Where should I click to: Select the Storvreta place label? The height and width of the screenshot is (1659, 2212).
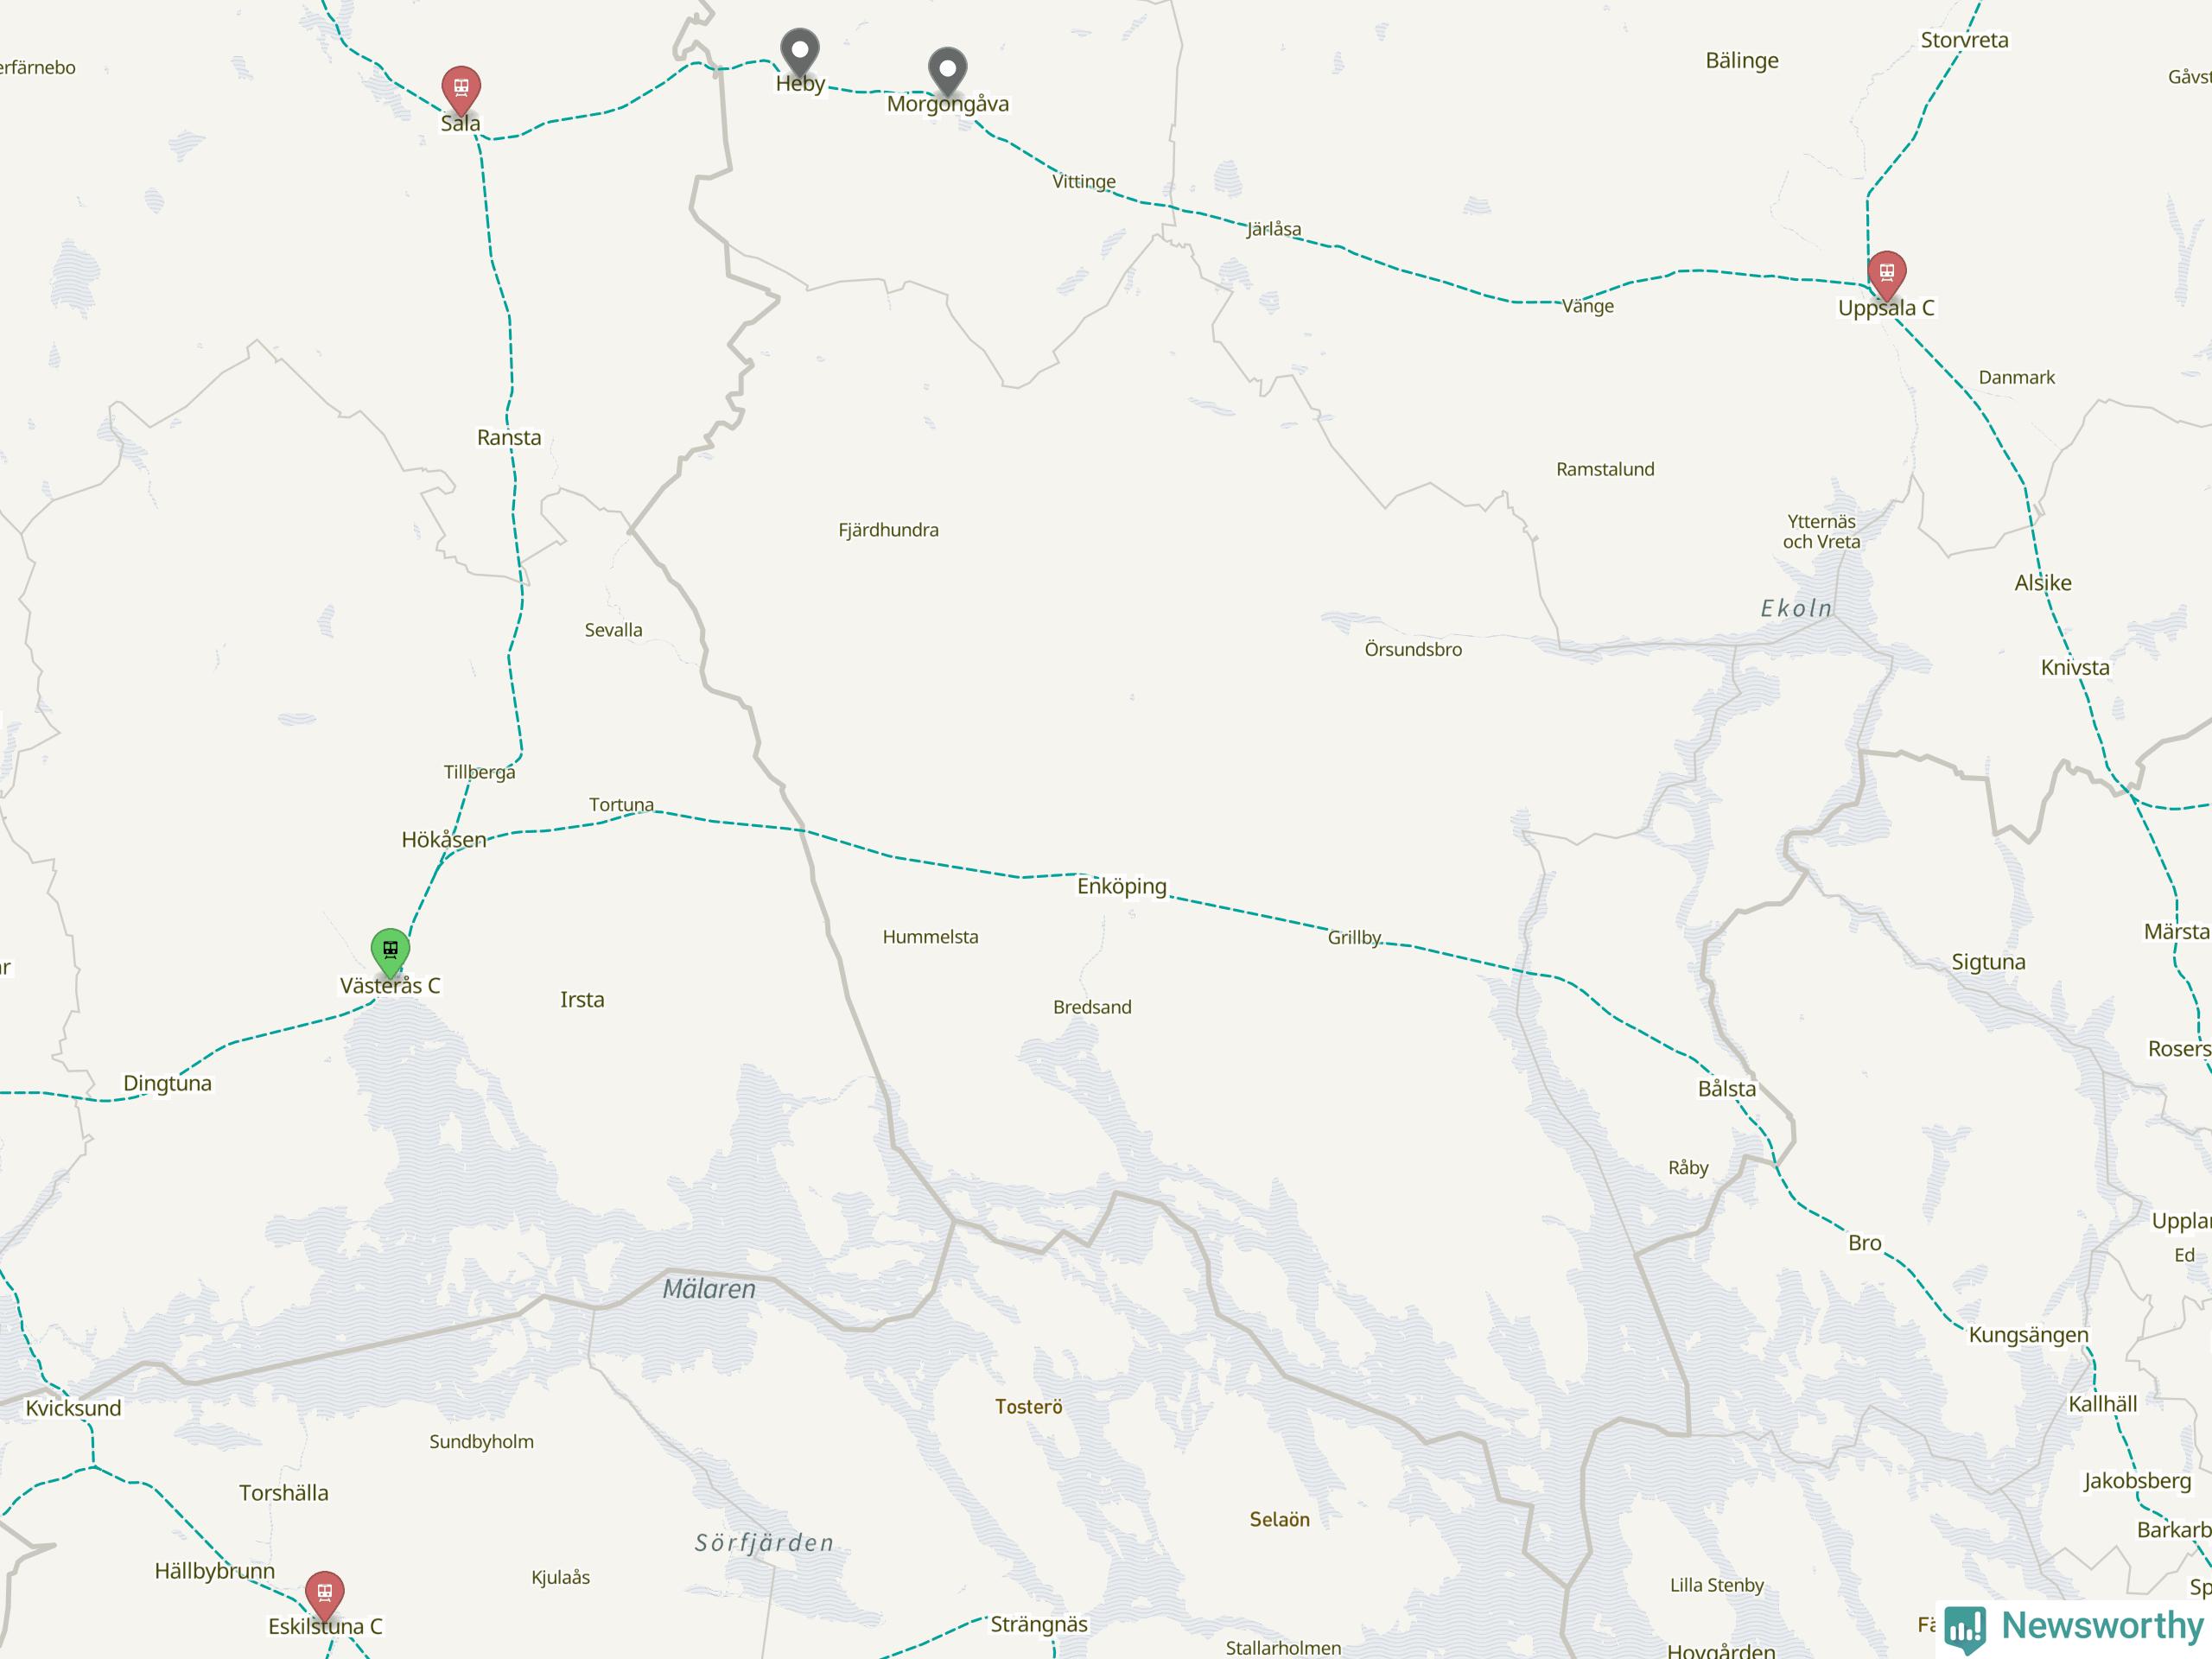1964,40
